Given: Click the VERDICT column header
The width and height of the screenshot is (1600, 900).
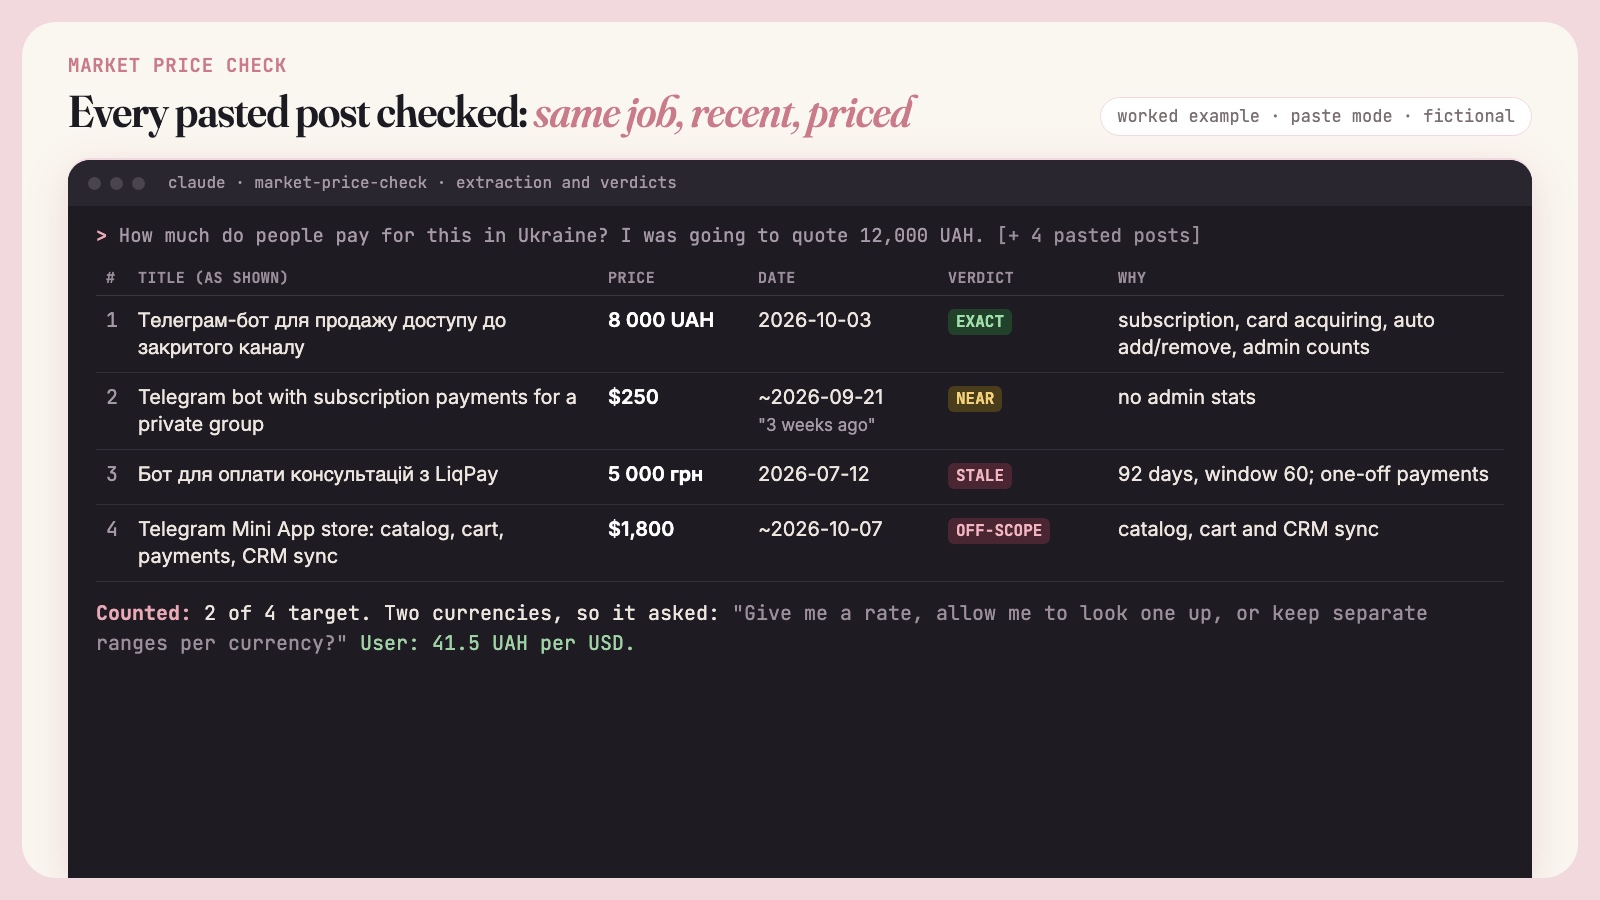Looking at the screenshot, I should click(x=980, y=278).
